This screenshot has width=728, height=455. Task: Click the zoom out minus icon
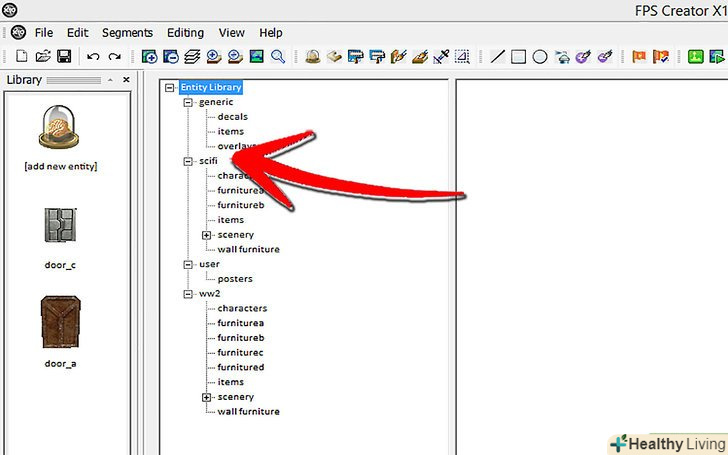pos(235,57)
